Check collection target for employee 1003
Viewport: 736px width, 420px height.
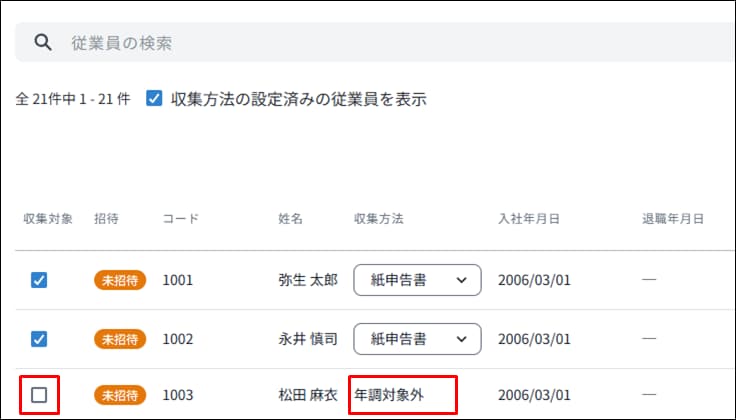click(x=39, y=395)
